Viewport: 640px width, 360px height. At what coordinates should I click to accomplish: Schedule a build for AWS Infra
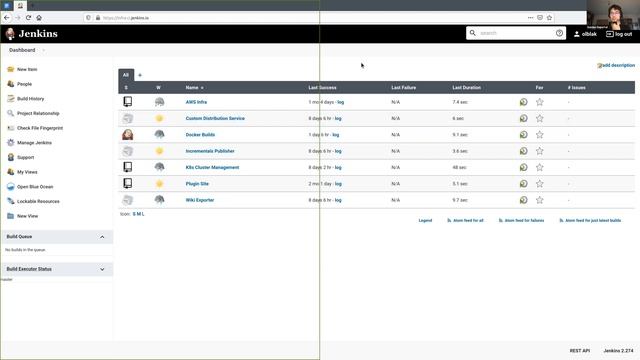524,102
